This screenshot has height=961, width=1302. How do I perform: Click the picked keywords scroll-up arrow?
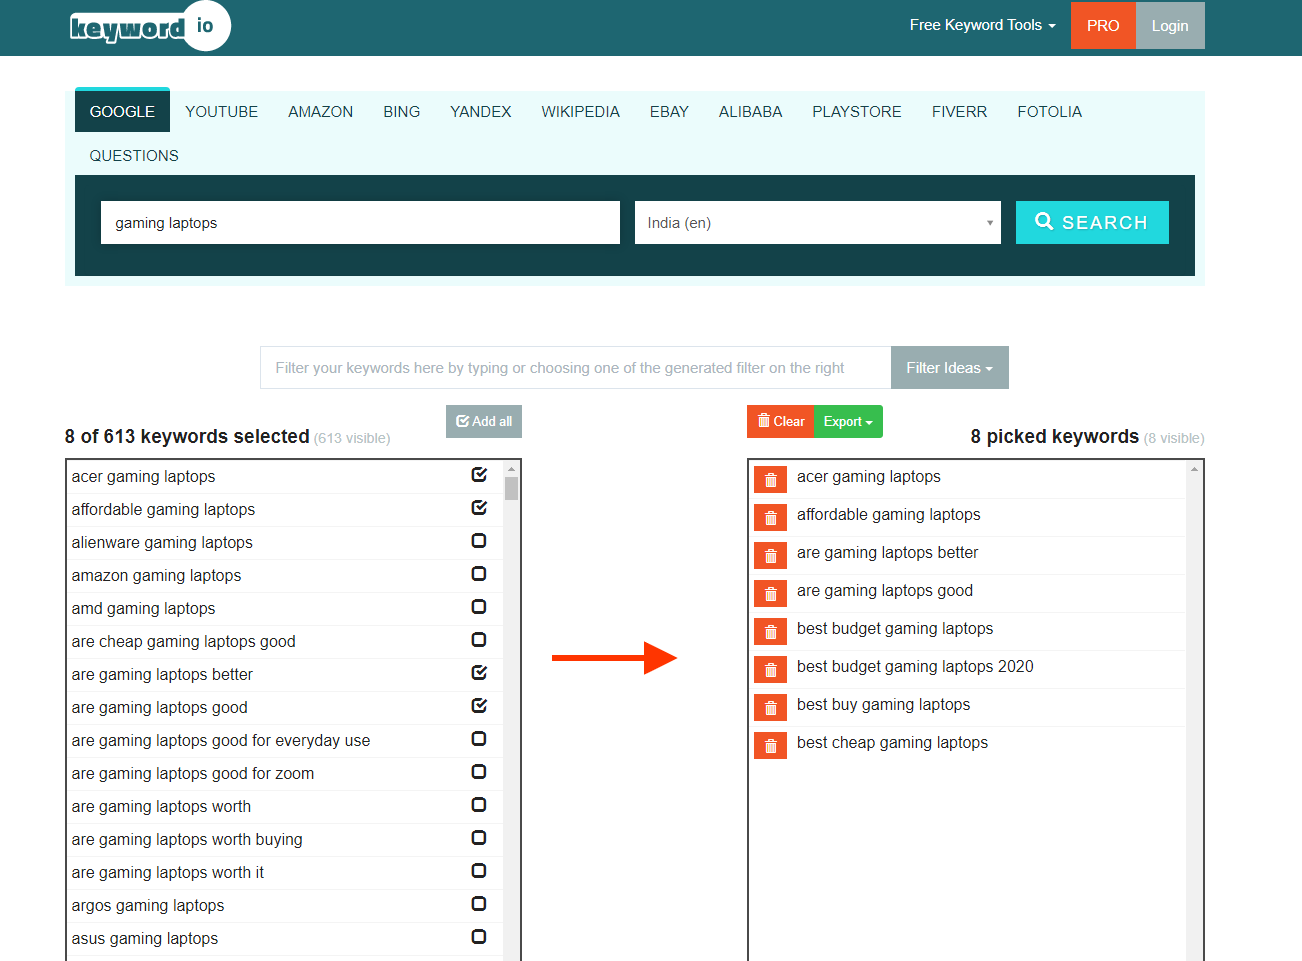pyautogui.click(x=1194, y=468)
